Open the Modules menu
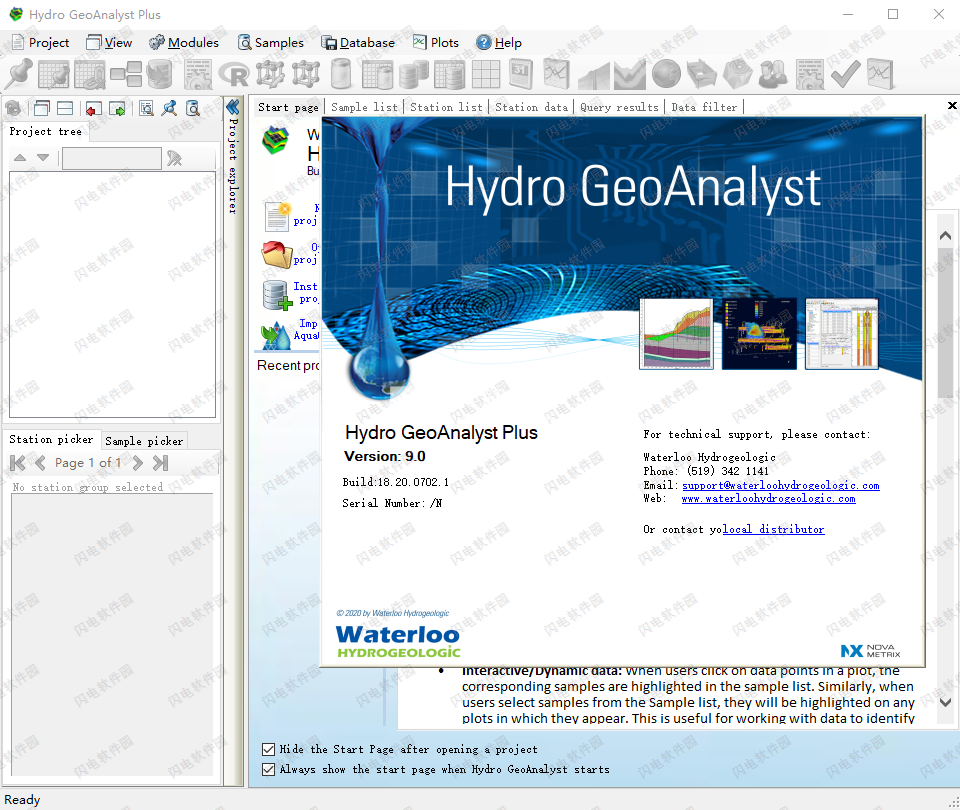Screen dimensions: 960x810 click(x=184, y=43)
